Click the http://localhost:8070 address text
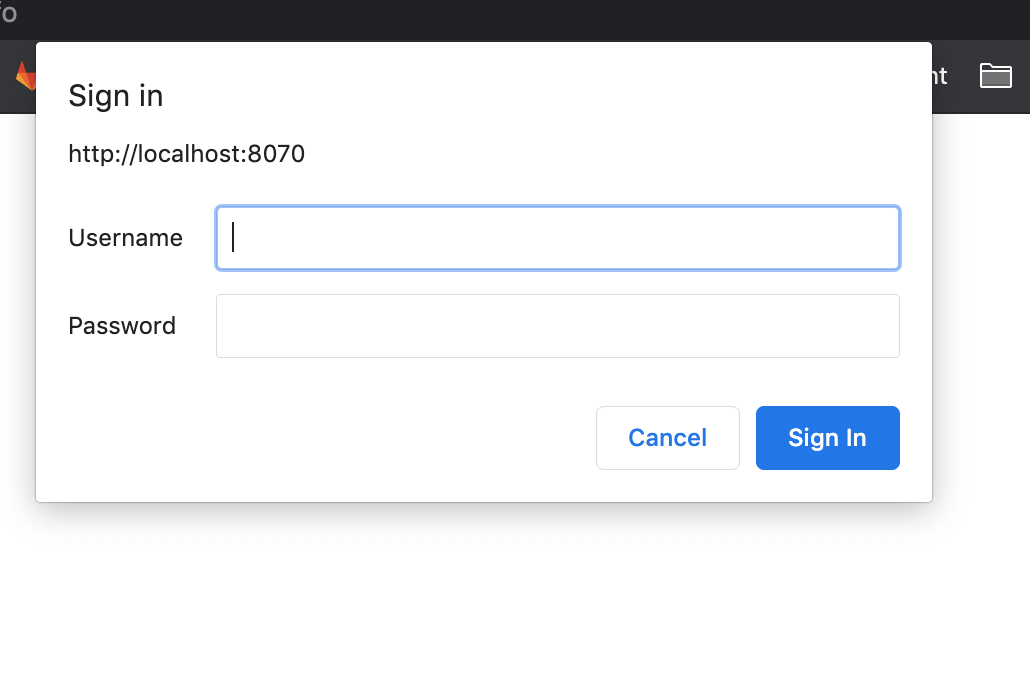This screenshot has width=1030, height=682. pos(186,154)
